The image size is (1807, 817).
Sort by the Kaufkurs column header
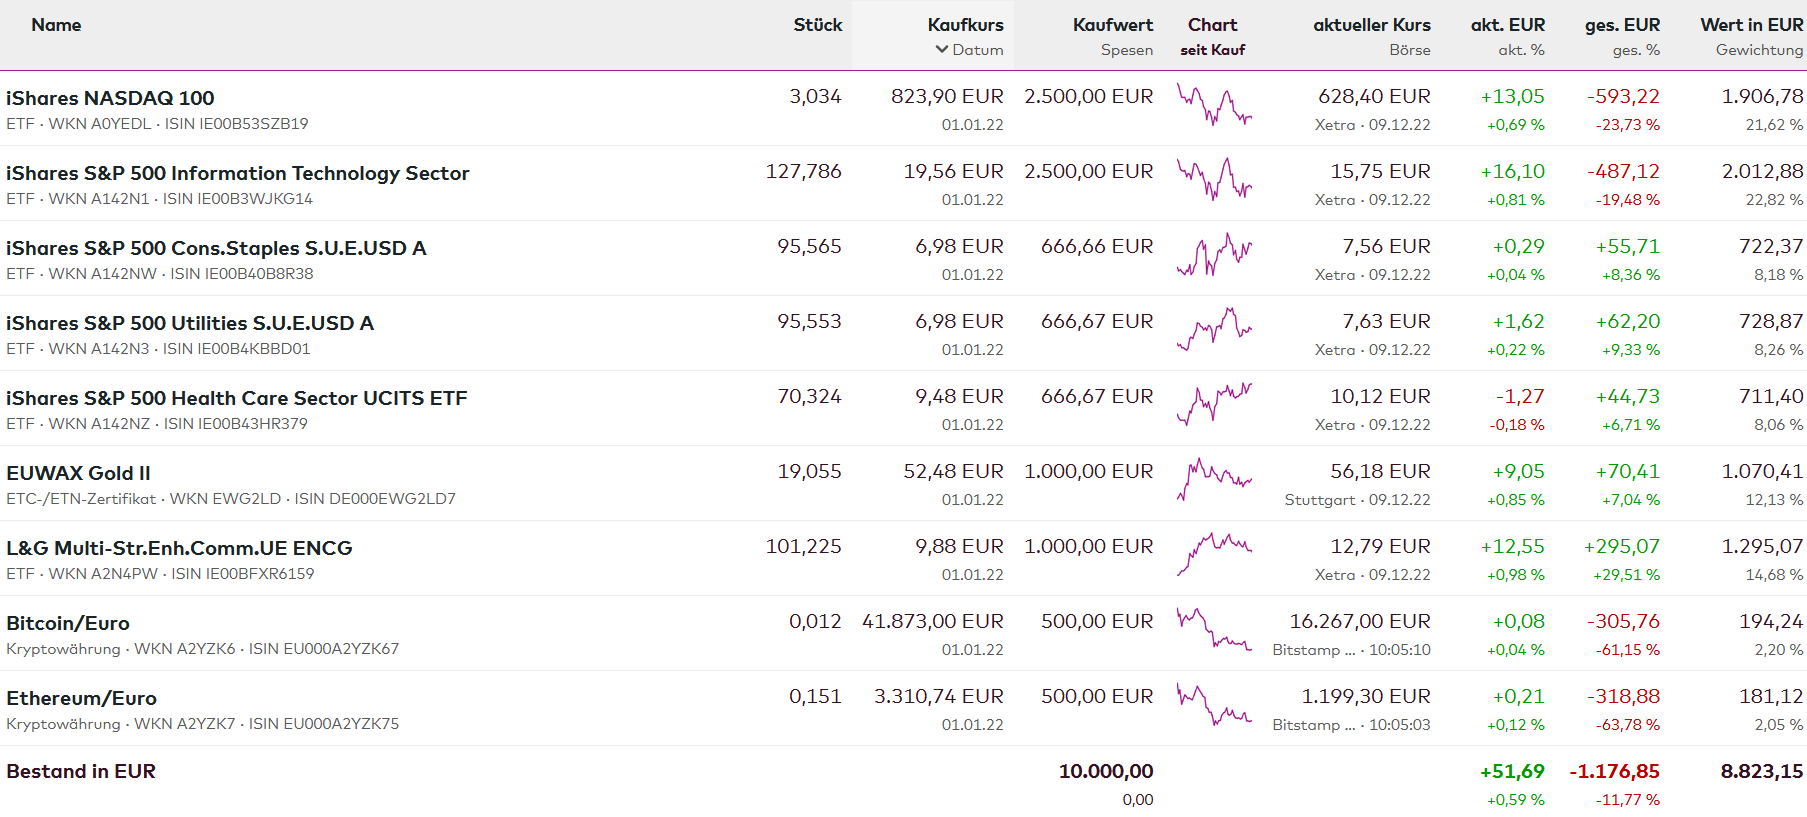965,25
